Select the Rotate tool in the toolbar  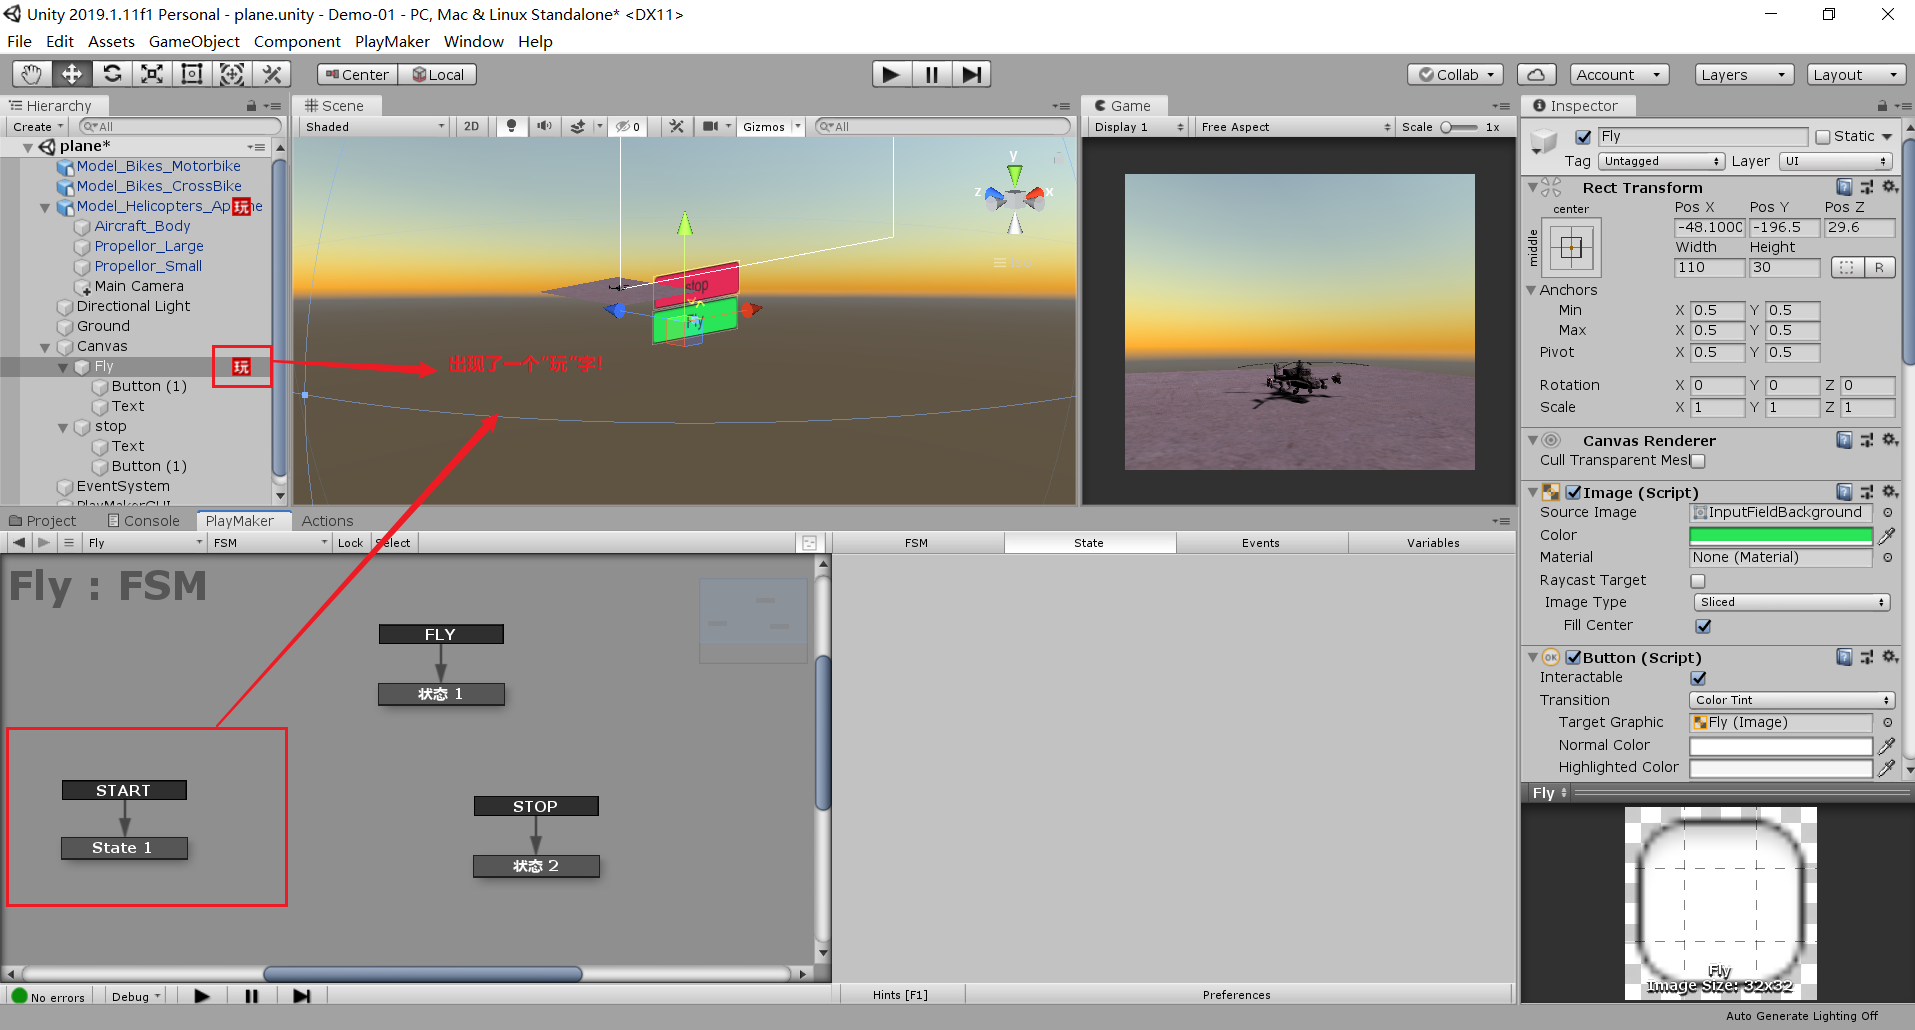click(112, 73)
